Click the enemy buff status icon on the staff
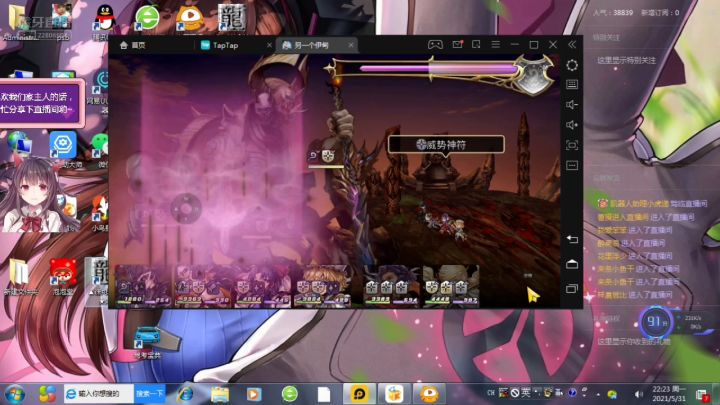The image size is (720, 405). (x=327, y=156)
